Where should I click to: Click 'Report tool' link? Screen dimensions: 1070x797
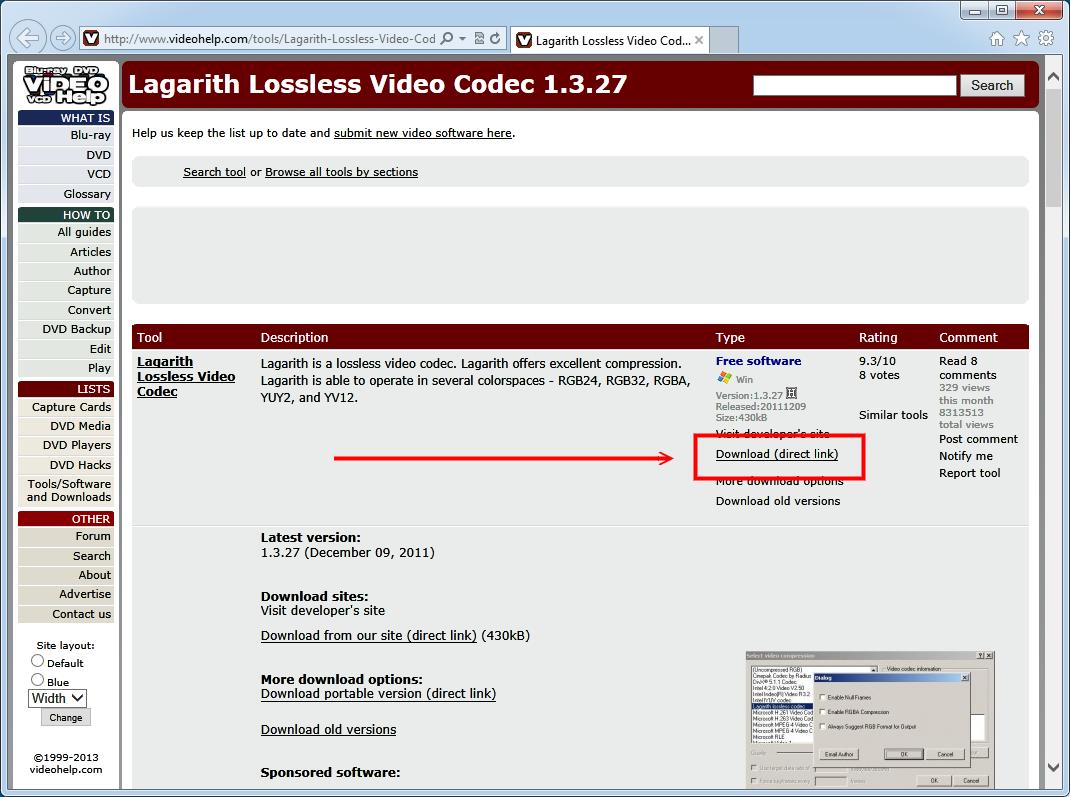pyautogui.click(x=969, y=473)
